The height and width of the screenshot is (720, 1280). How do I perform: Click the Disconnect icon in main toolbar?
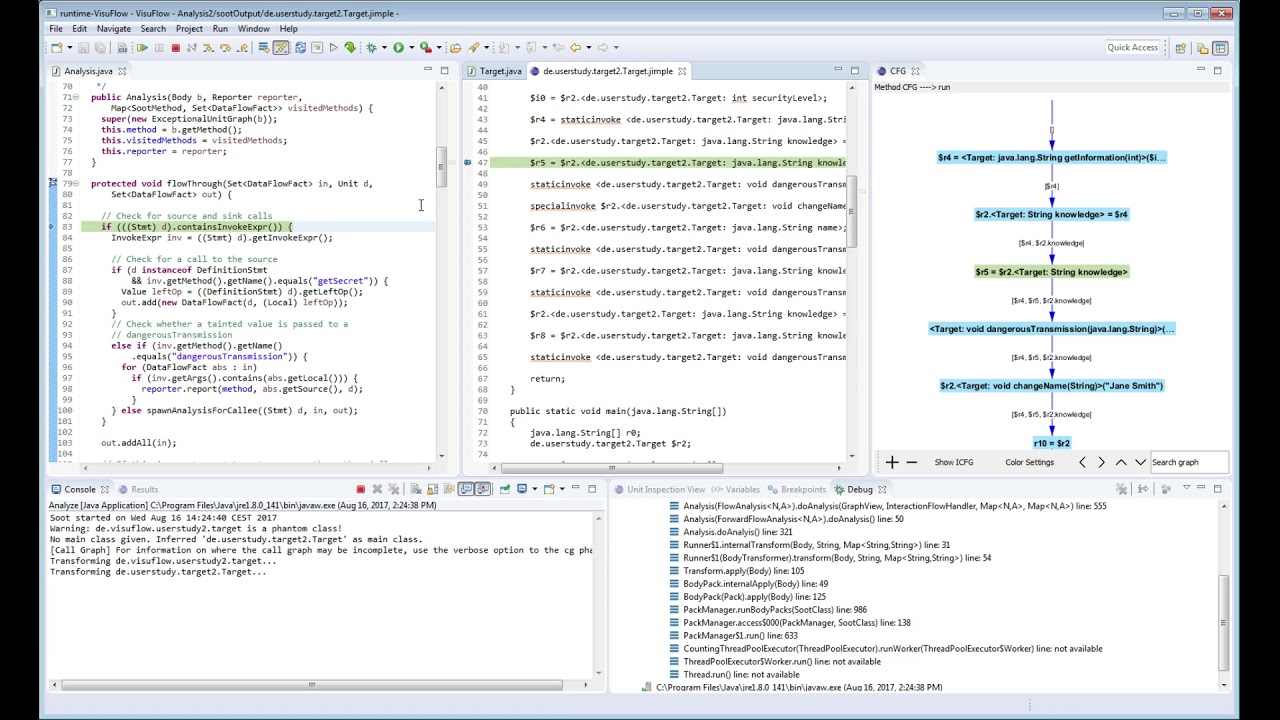(192, 47)
